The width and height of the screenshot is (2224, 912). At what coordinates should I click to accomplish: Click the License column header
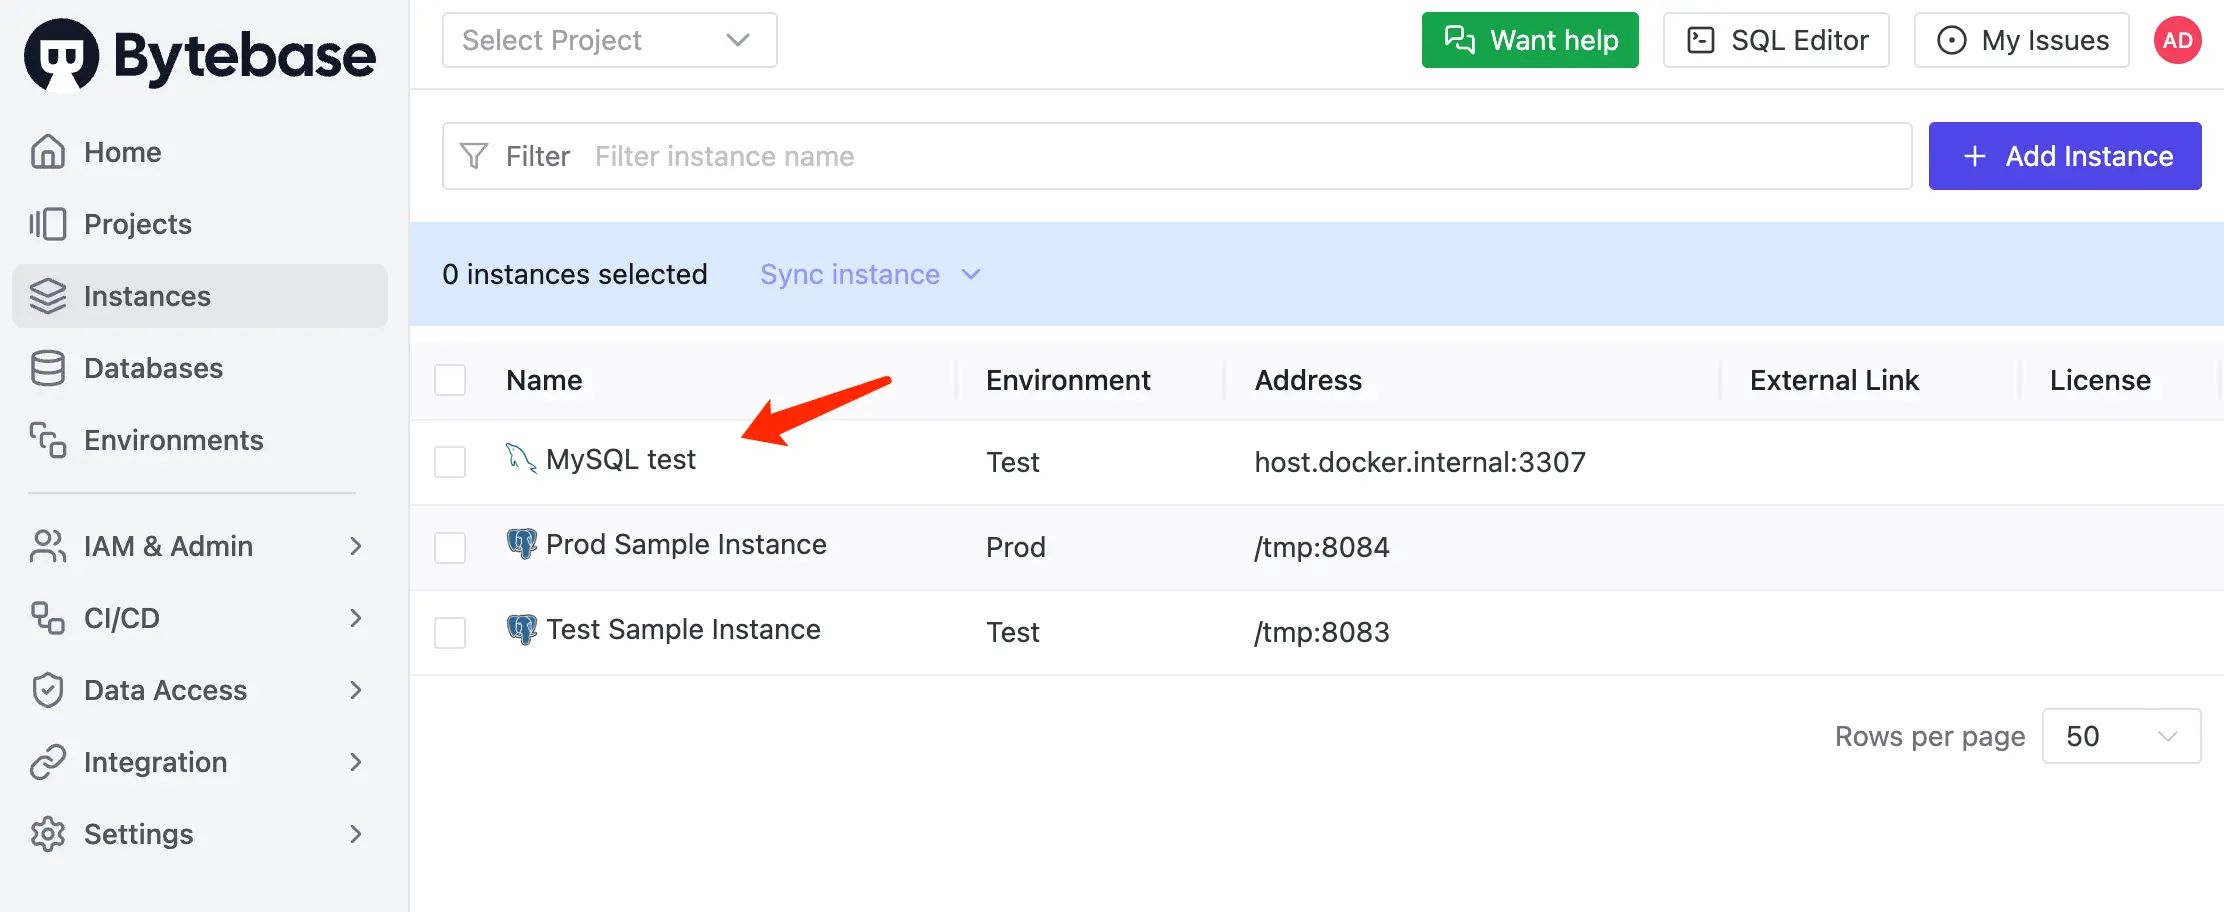point(2100,380)
